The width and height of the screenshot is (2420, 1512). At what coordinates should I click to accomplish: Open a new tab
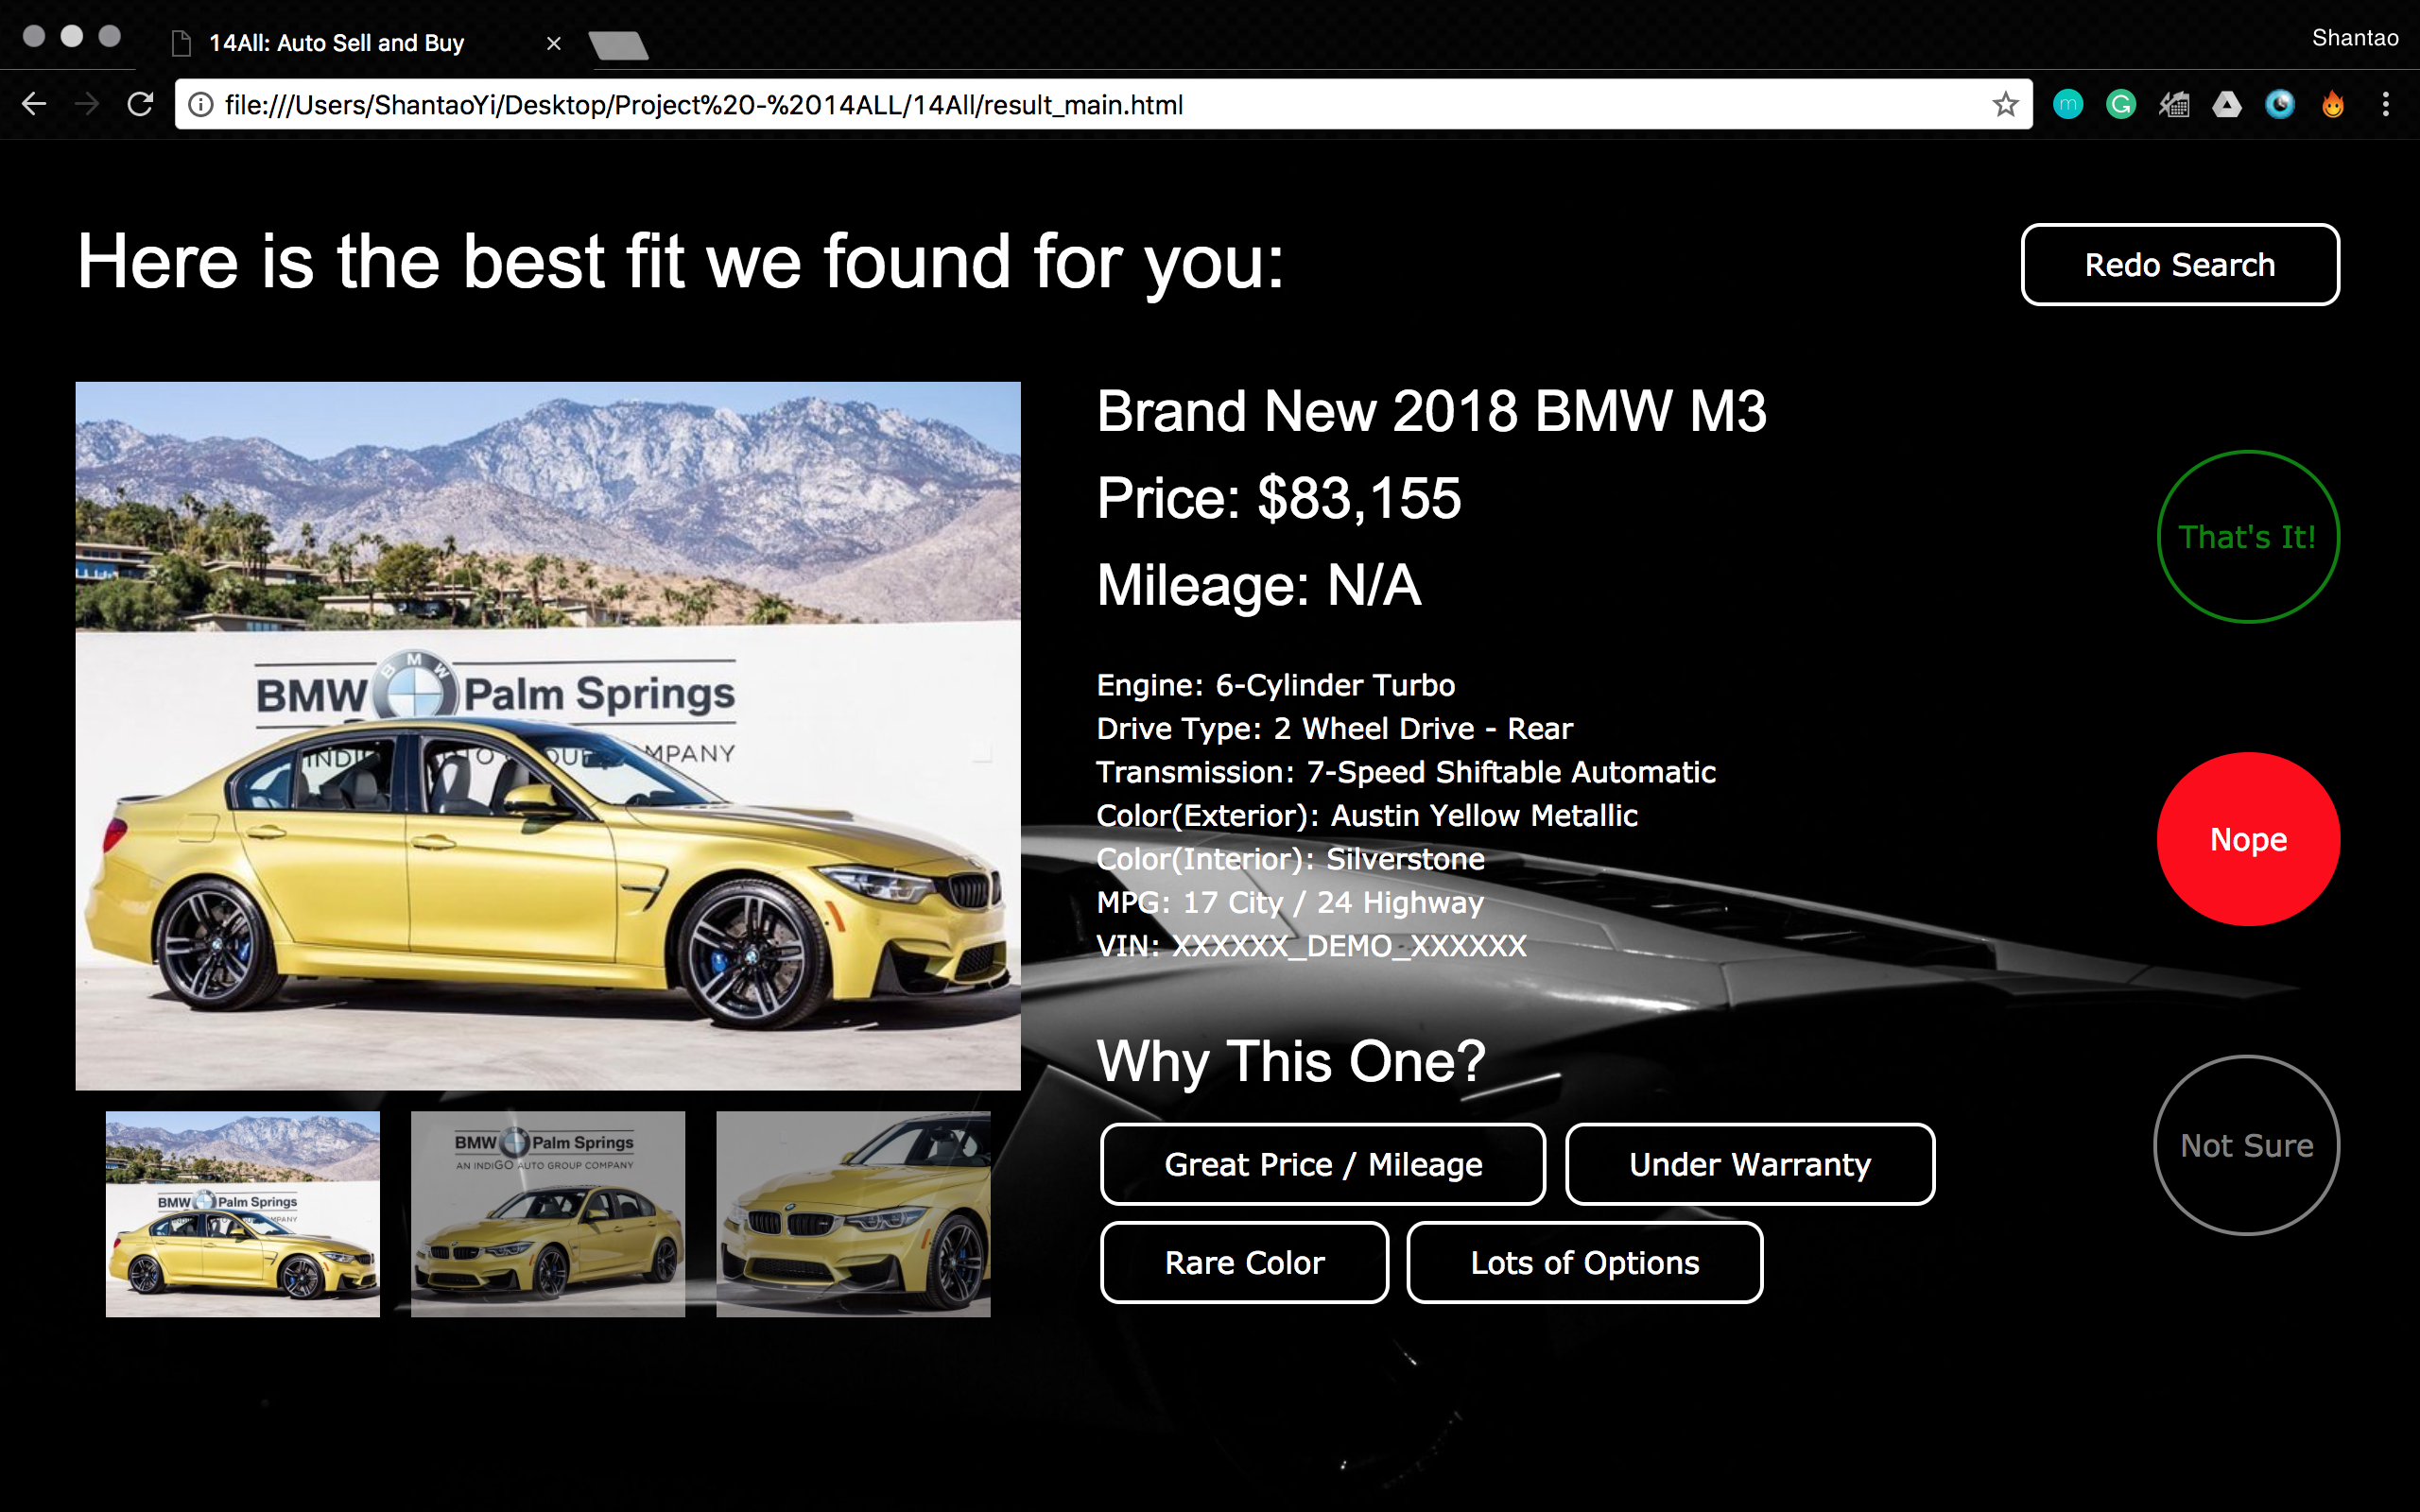[x=618, y=45]
